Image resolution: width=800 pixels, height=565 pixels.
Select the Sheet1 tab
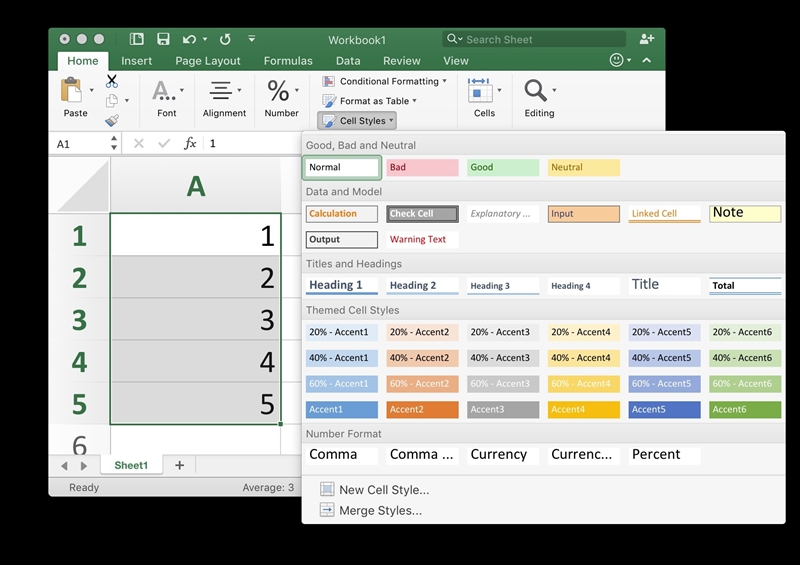pos(131,465)
